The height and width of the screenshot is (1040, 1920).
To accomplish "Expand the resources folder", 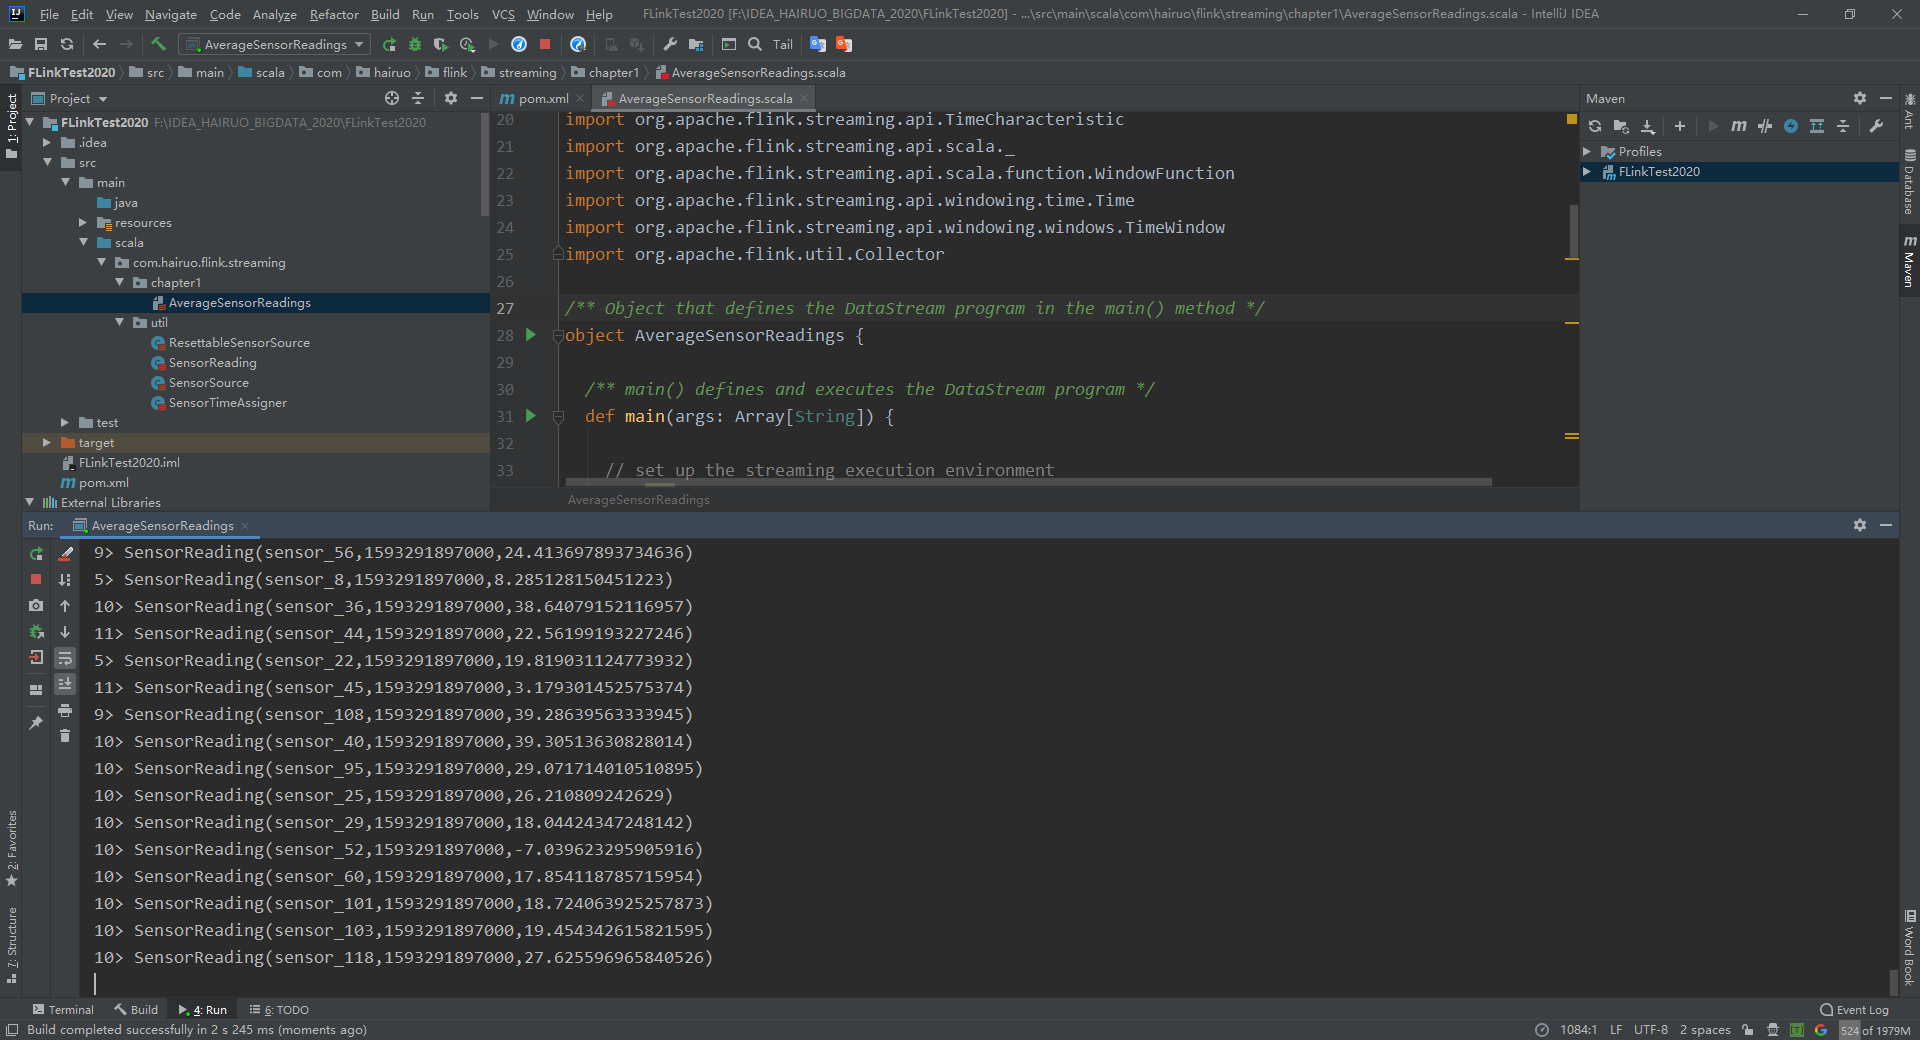I will 84,223.
